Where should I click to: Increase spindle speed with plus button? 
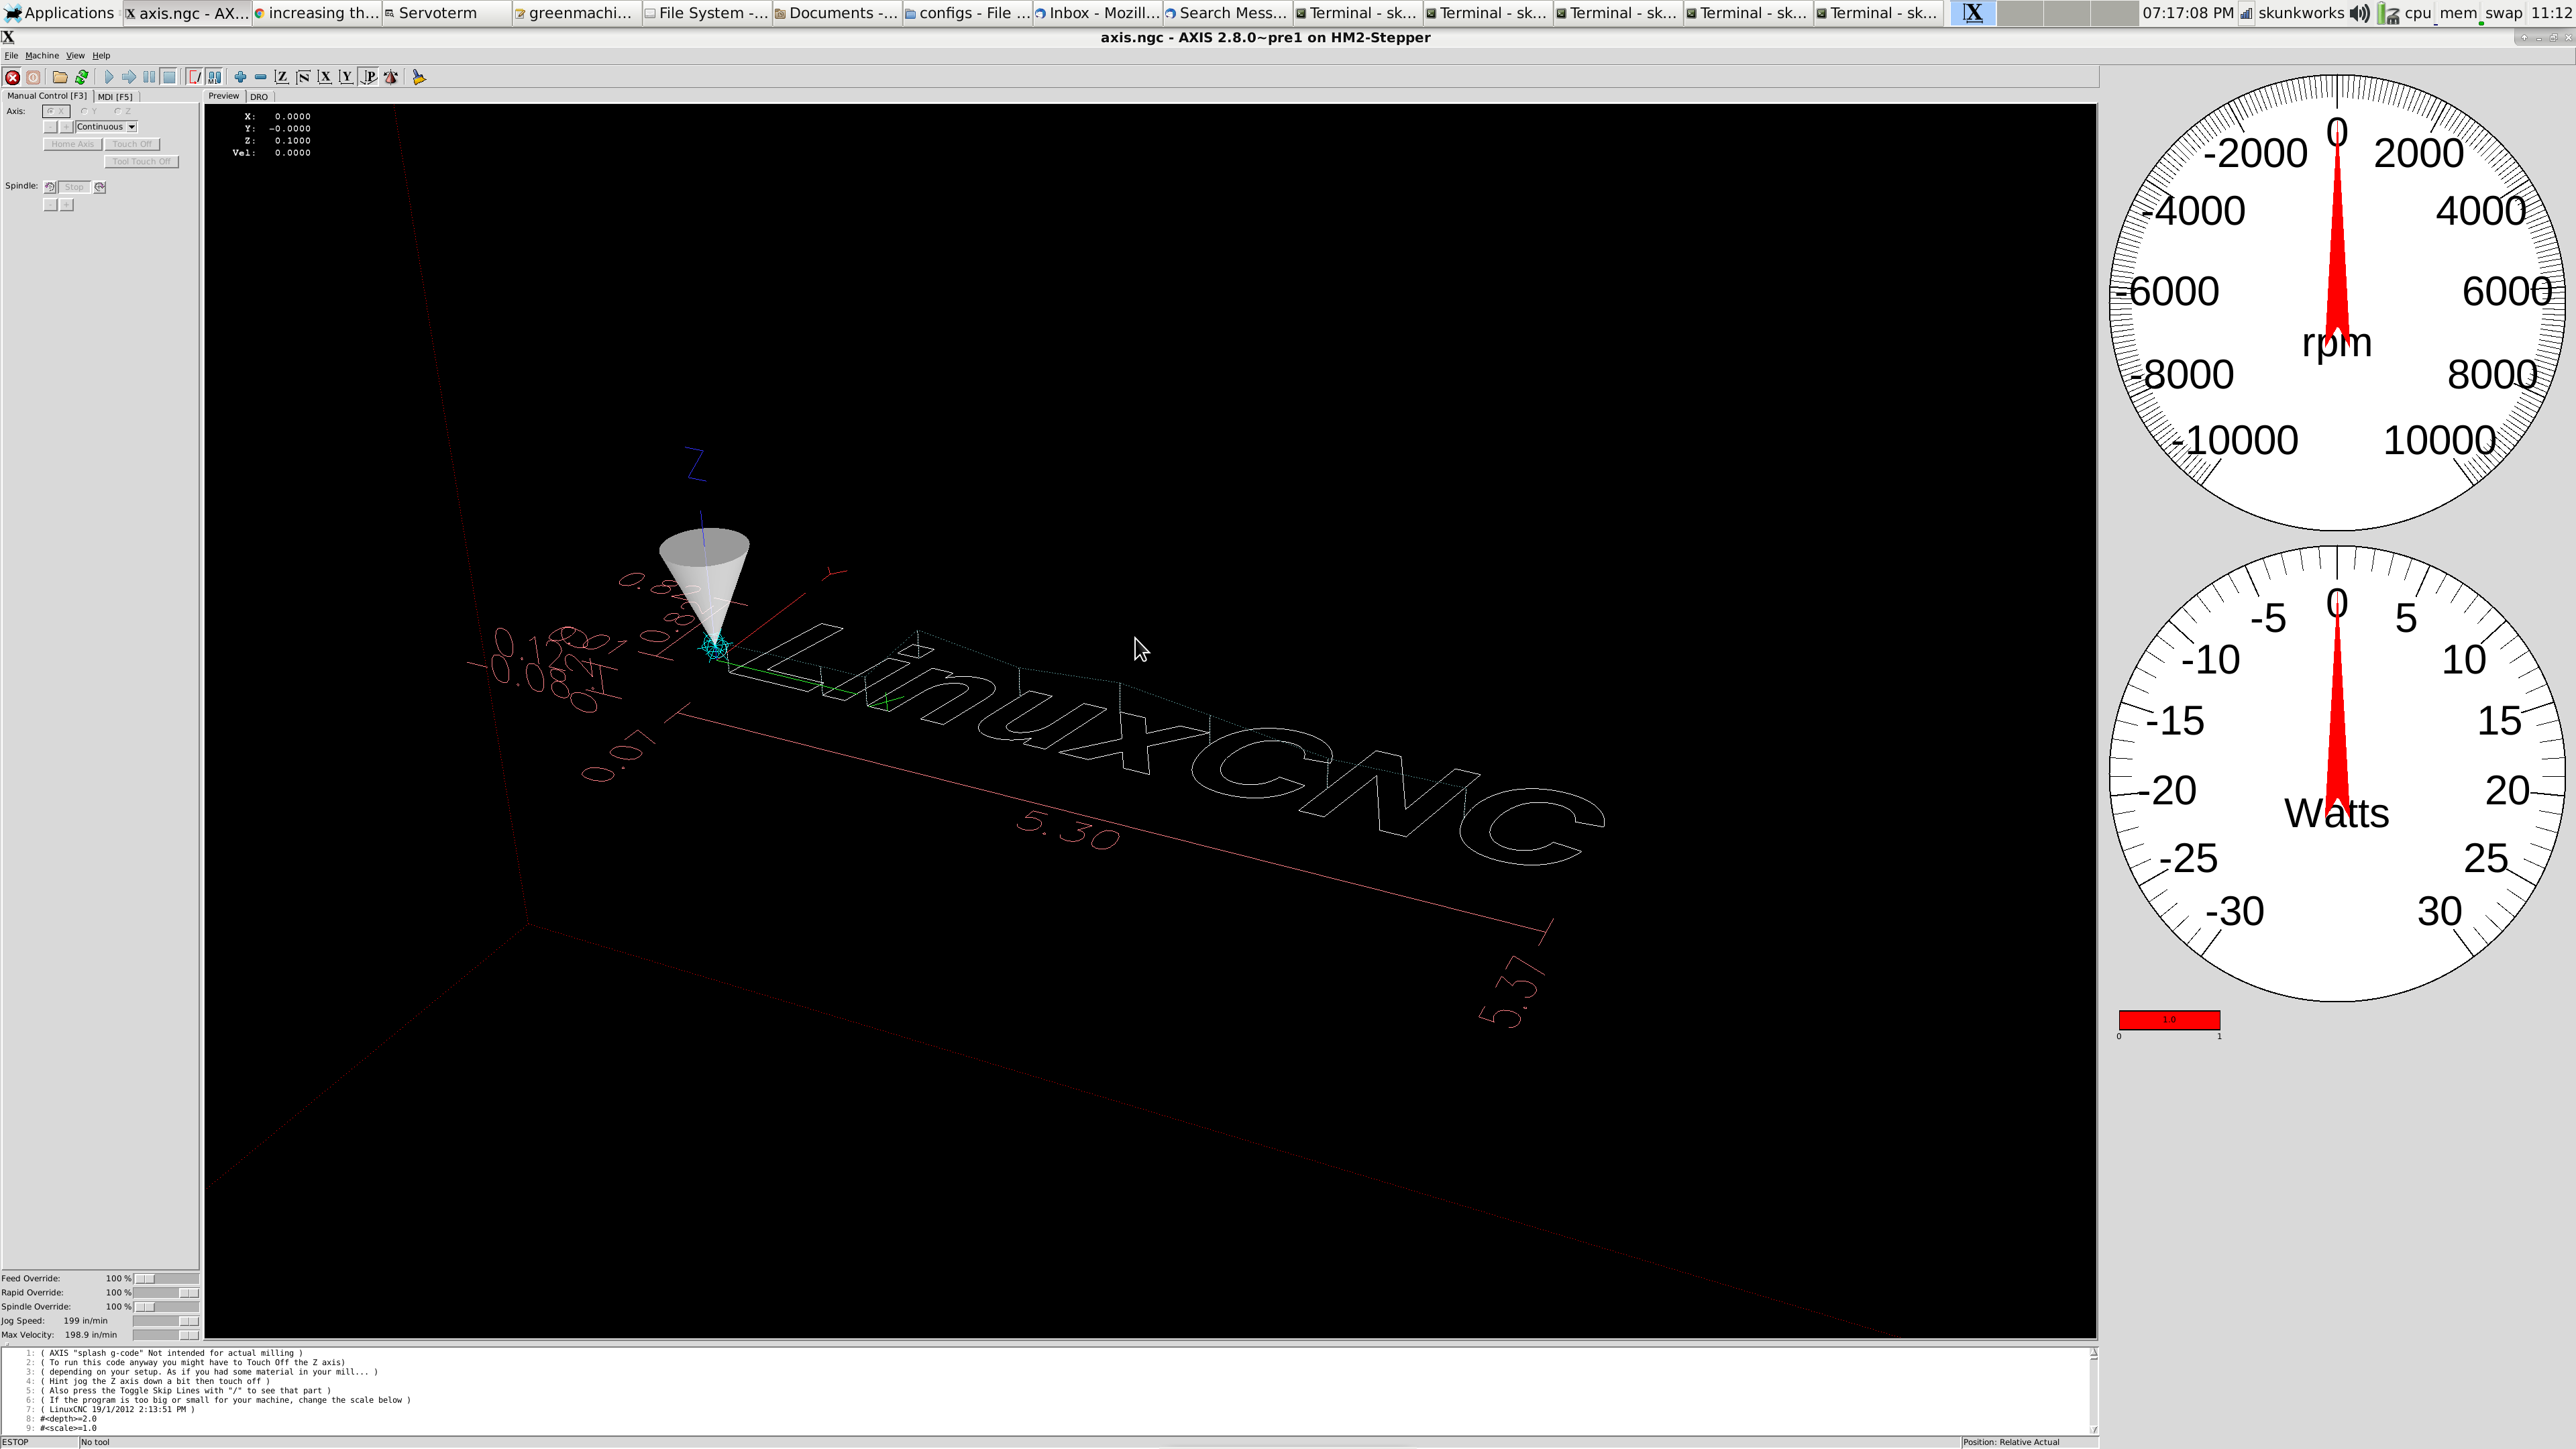67,205
